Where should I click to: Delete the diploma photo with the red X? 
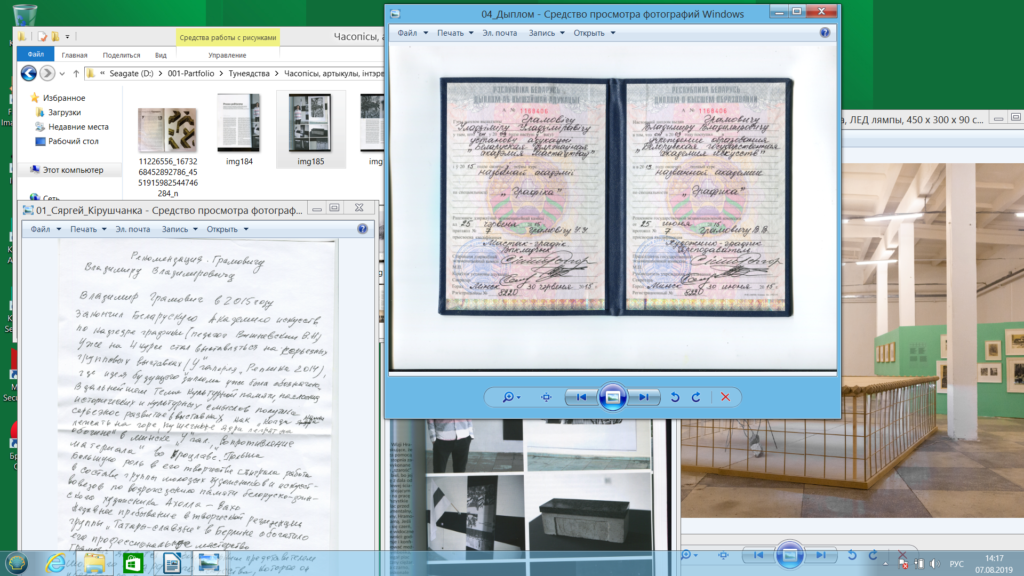(x=725, y=397)
